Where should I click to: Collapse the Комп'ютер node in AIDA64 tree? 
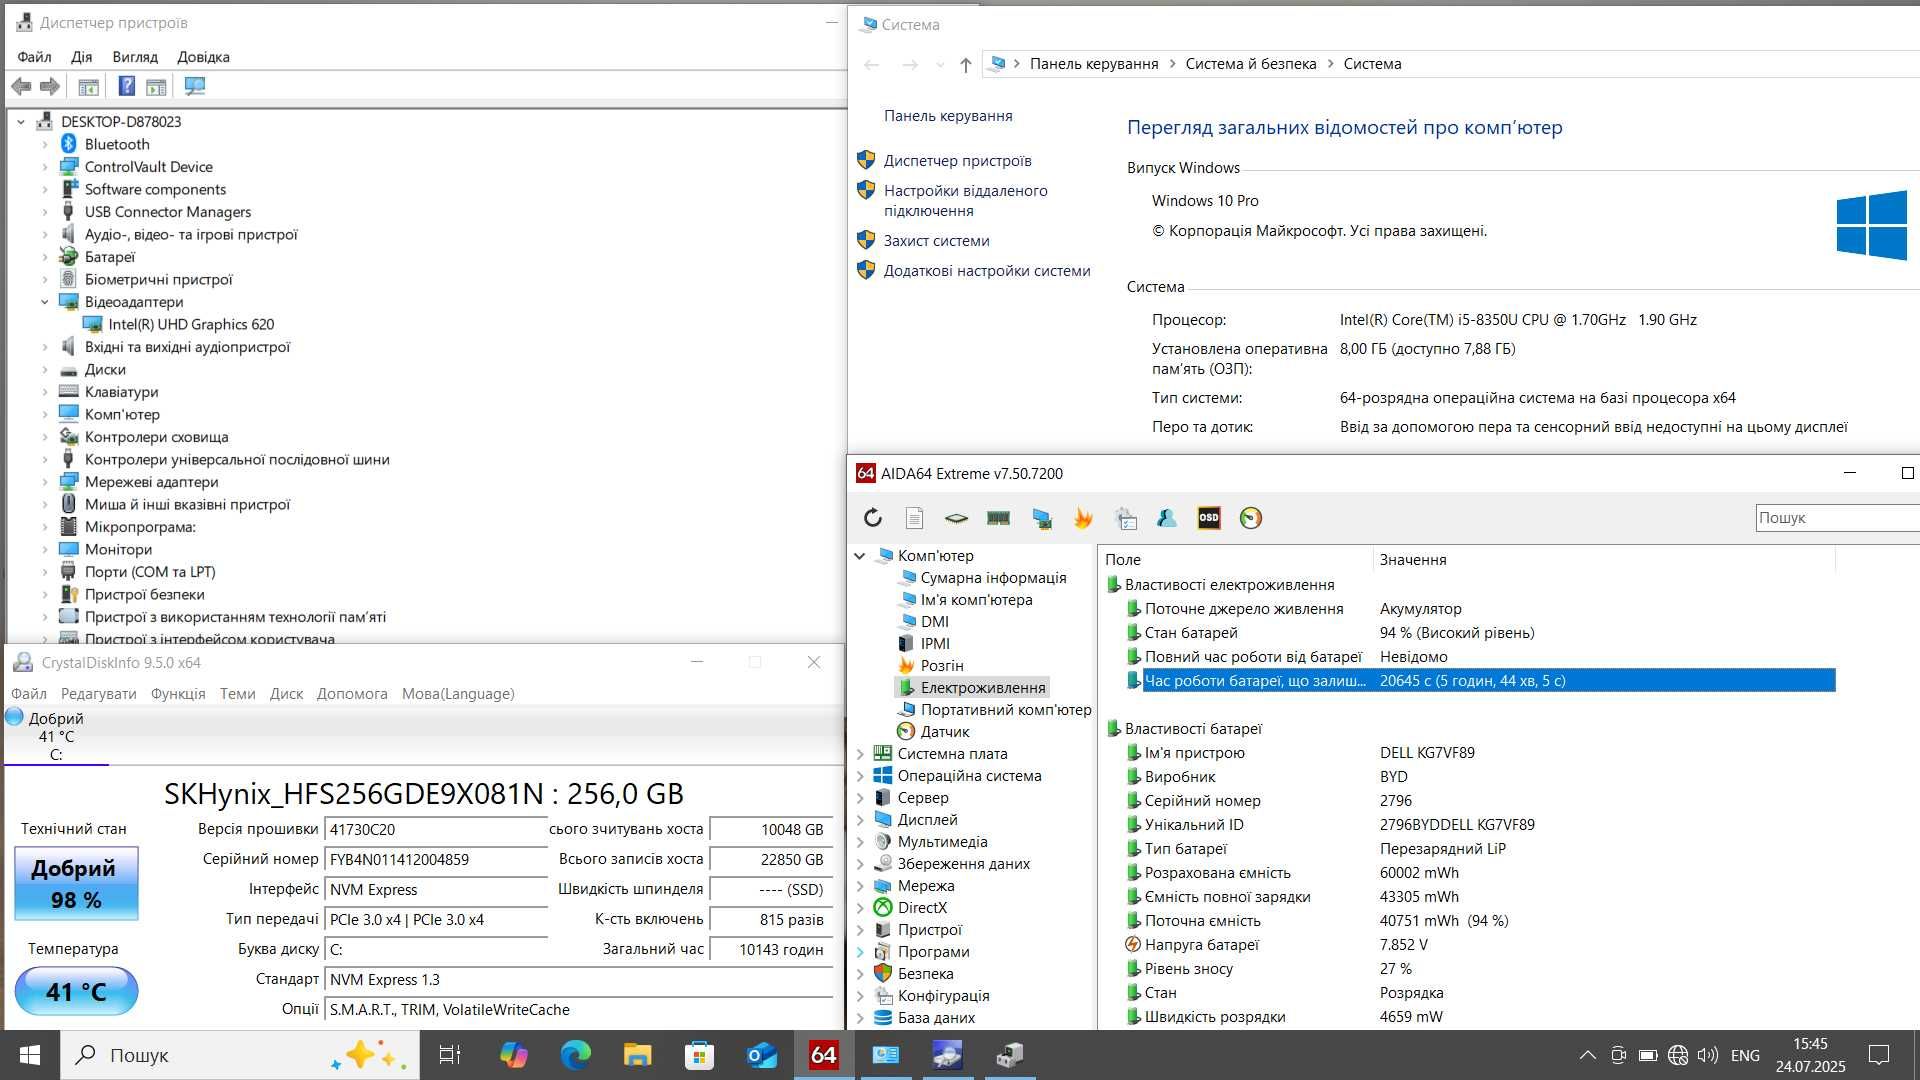point(860,556)
